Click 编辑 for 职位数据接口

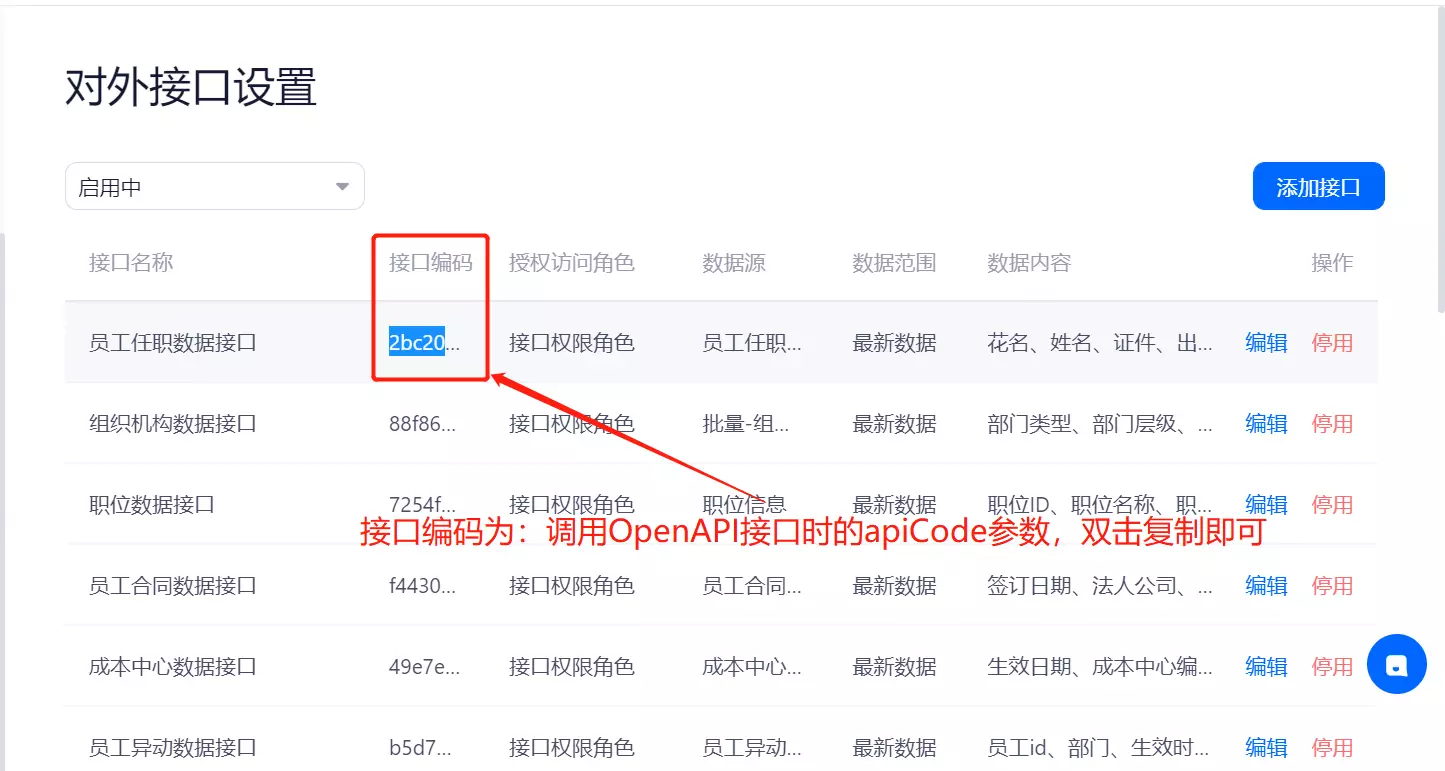click(x=1266, y=505)
